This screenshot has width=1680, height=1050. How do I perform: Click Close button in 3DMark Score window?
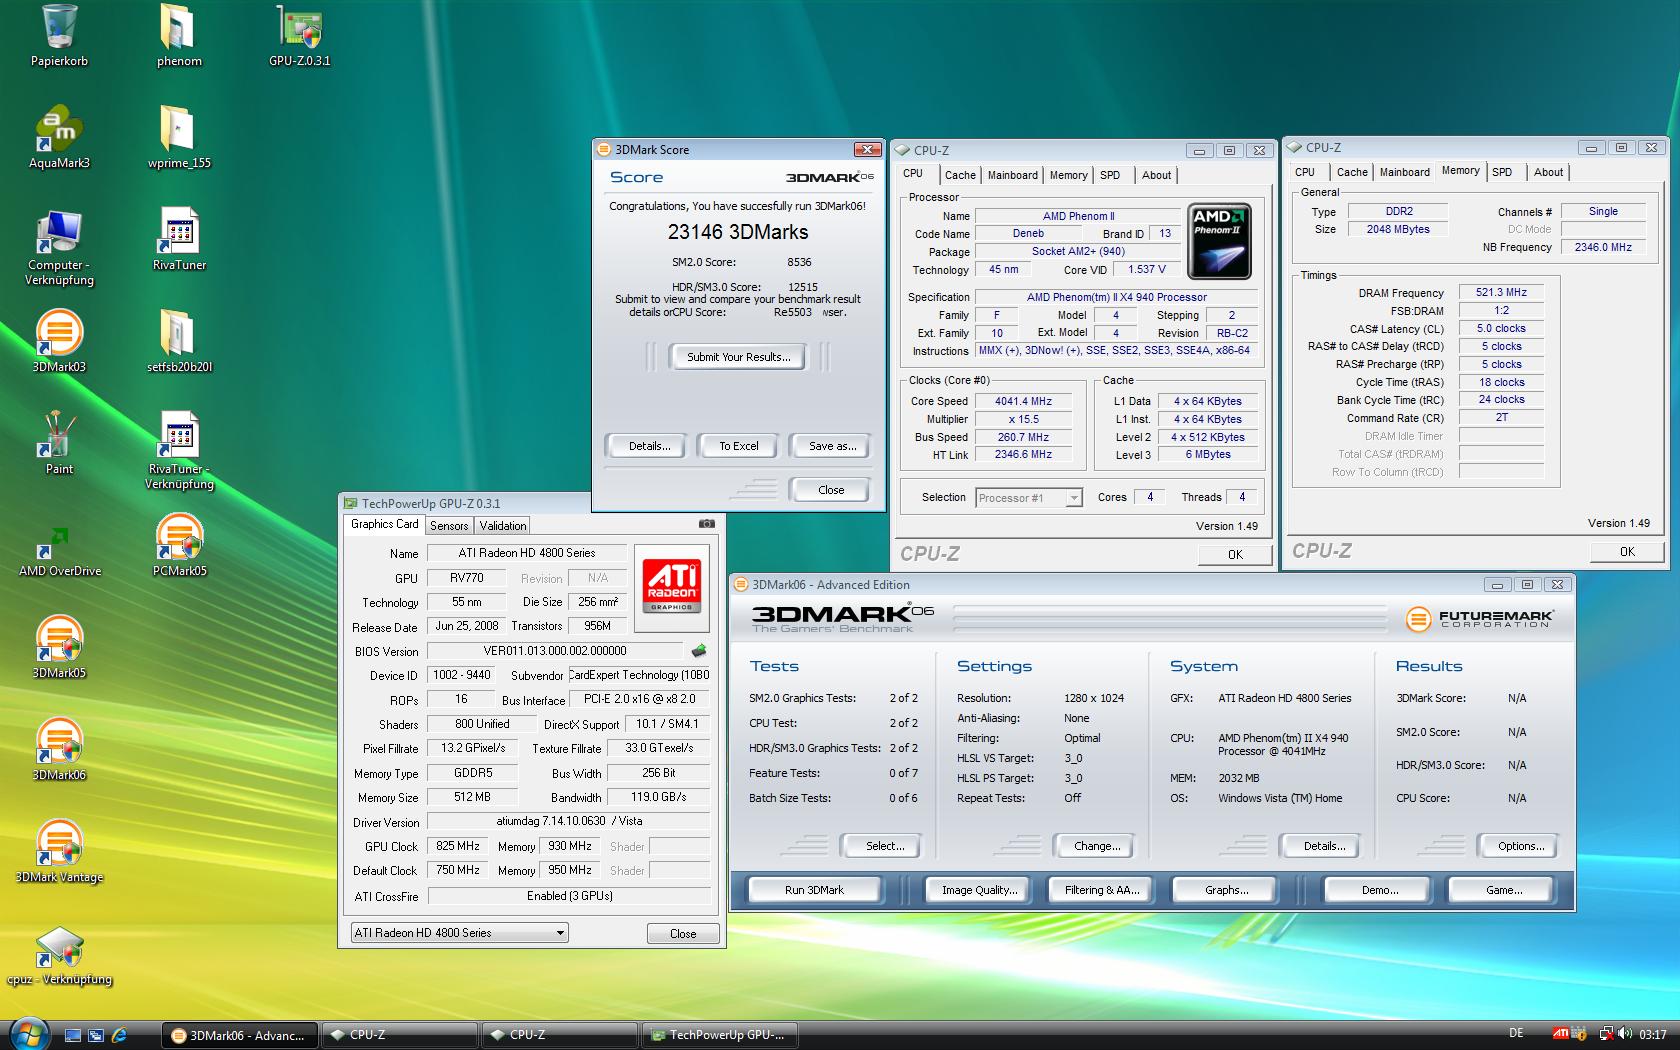pyautogui.click(x=830, y=490)
